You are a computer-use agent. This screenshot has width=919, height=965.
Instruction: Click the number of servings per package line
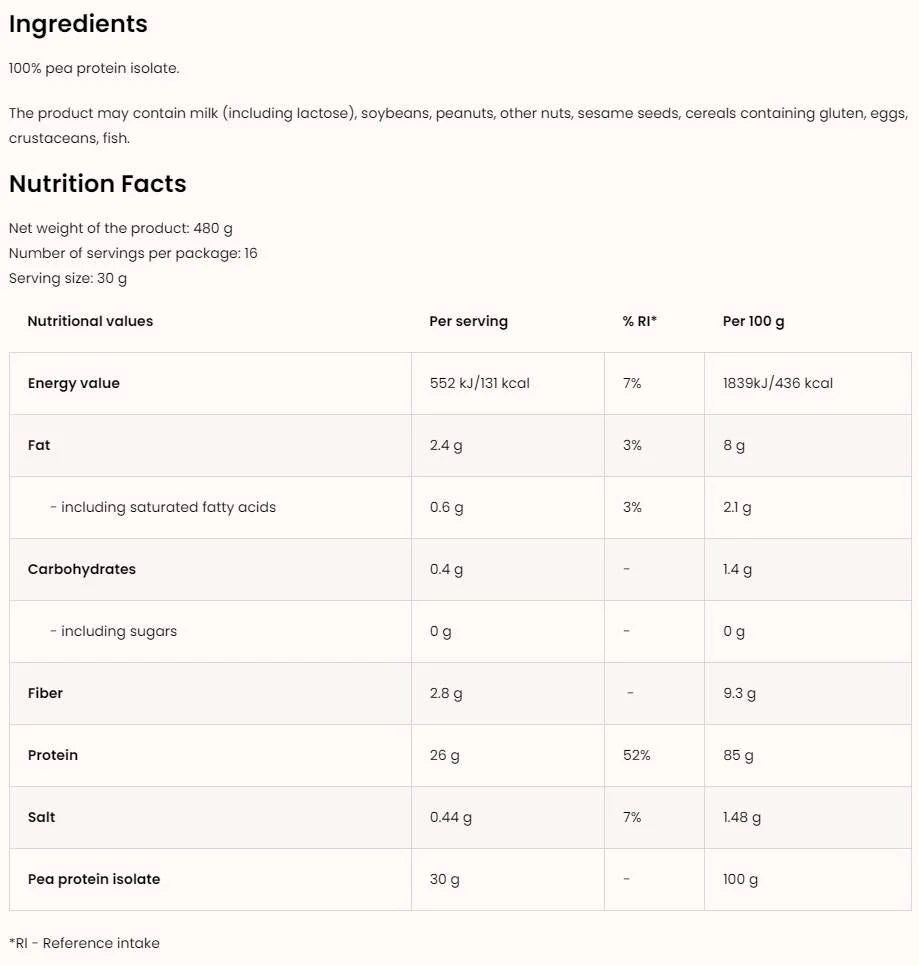coord(133,253)
